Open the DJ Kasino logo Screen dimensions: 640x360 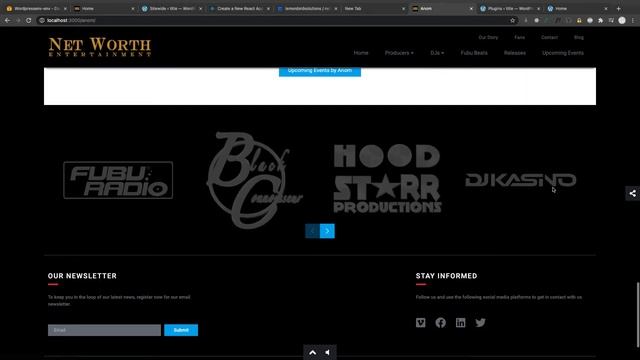coord(520,180)
